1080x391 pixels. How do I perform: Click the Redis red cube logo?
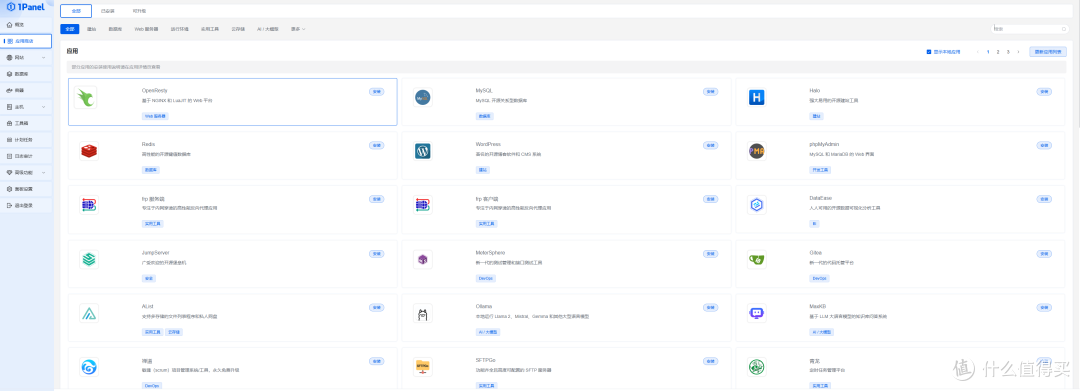coord(88,151)
